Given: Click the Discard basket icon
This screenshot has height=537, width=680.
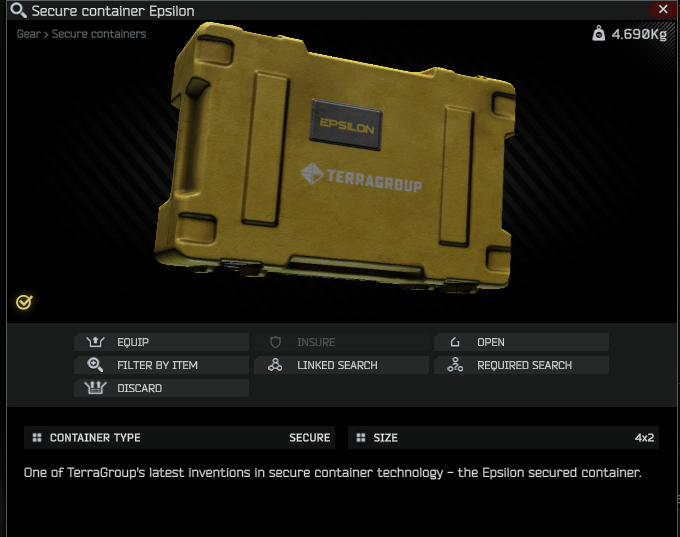Looking at the screenshot, I should (x=95, y=387).
